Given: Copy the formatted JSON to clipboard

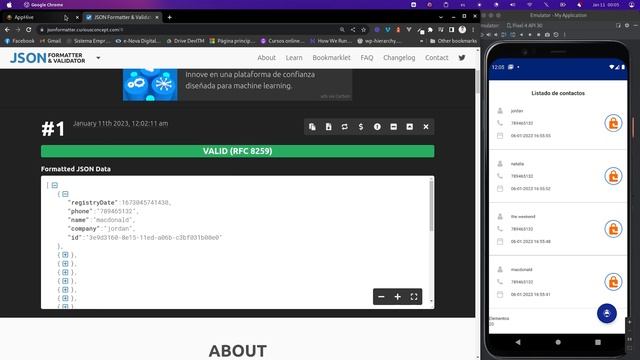Looking at the screenshot, I should tap(312, 127).
